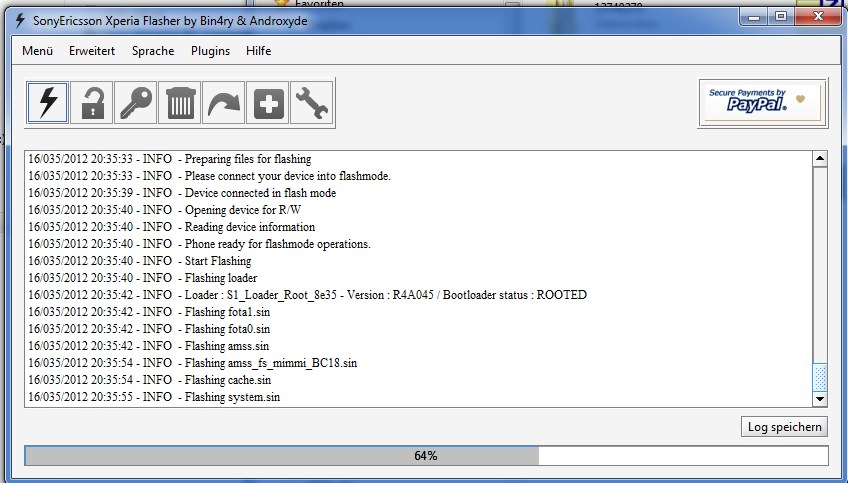Open the Sprache menu
The width and height of the screenshot is (848, 483).
click(153, 51)
